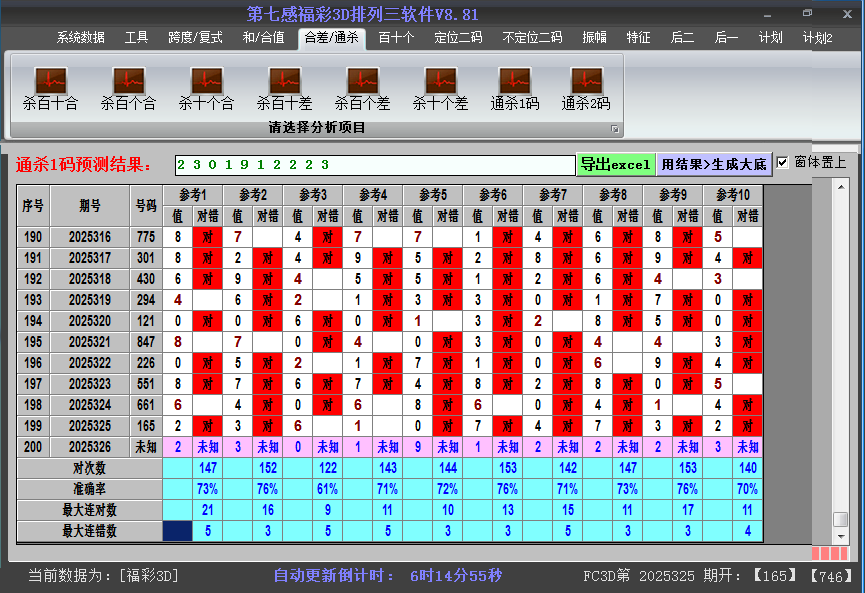Open the 工具 menu tab
865x593 pixels.
coord(136,37)
